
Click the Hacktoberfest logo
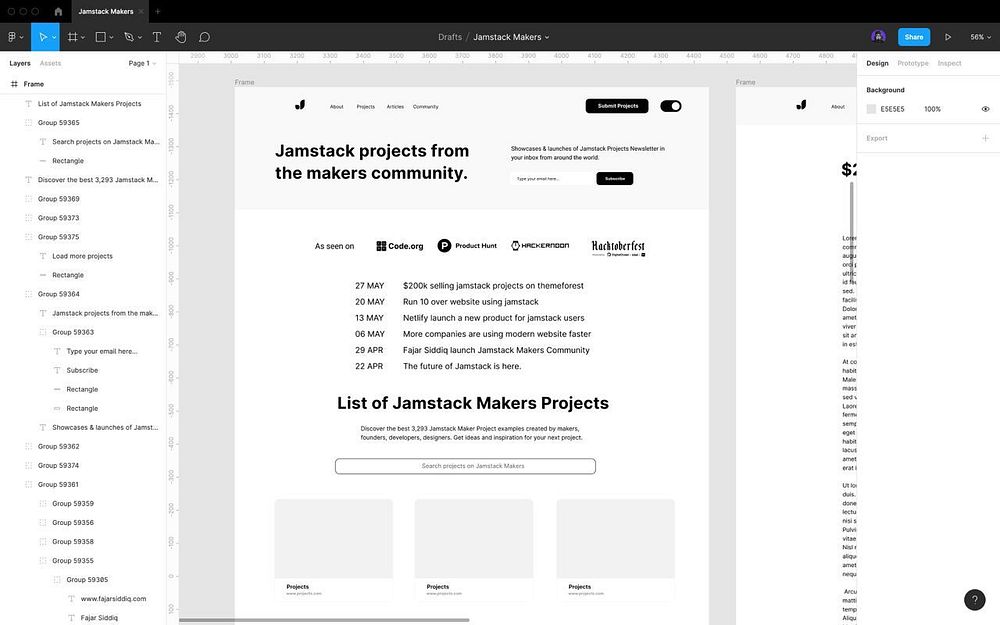pyautogui.click(x=618, y=247)
